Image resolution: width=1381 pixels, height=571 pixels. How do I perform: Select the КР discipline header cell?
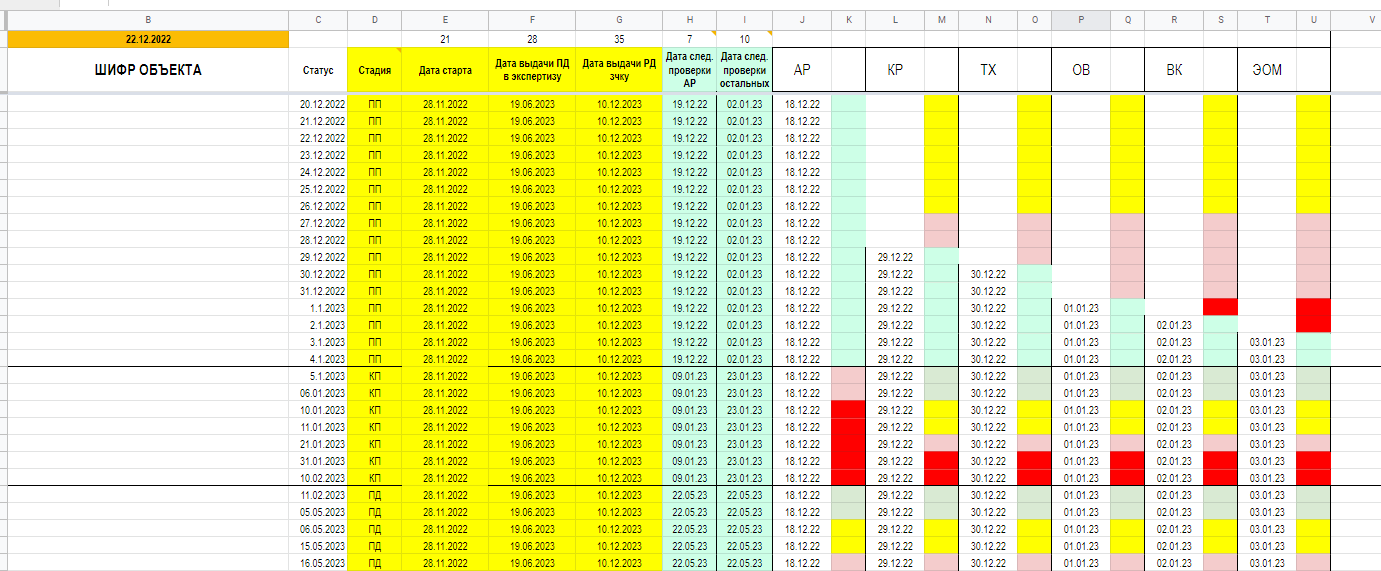[x=895, y=70]
